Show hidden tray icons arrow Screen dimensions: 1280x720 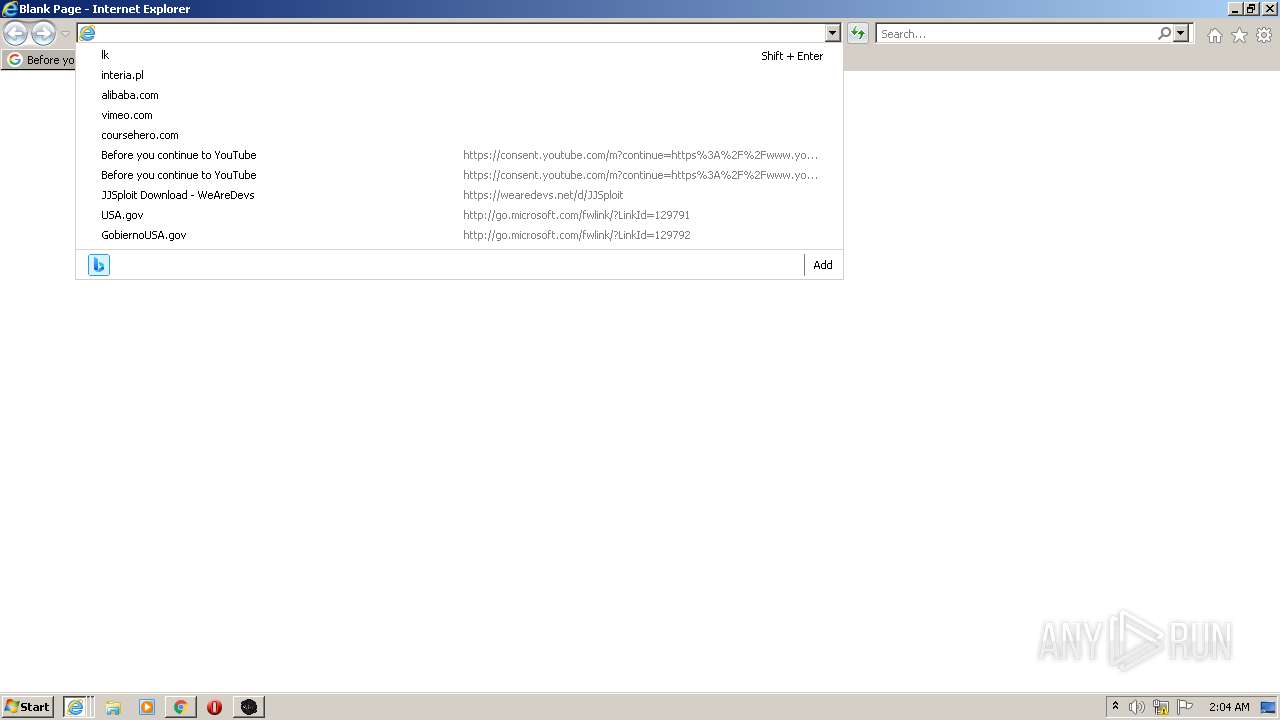point(1115,706)
